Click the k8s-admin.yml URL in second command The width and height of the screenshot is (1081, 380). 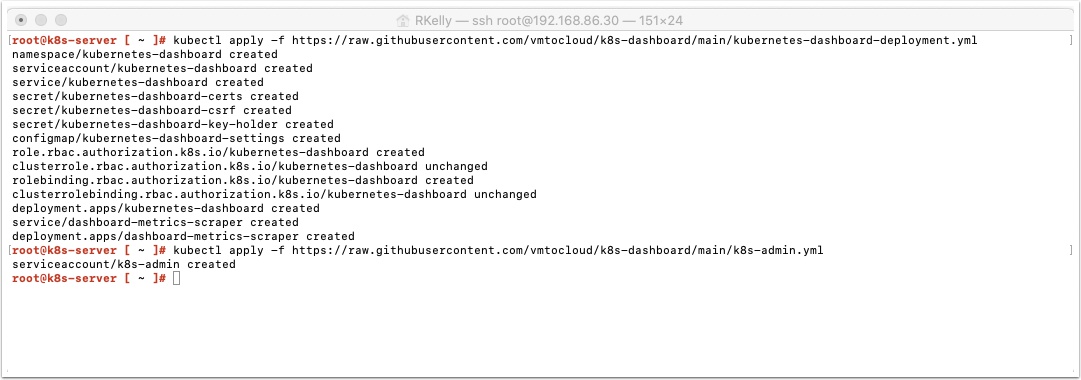pos(557,250)
